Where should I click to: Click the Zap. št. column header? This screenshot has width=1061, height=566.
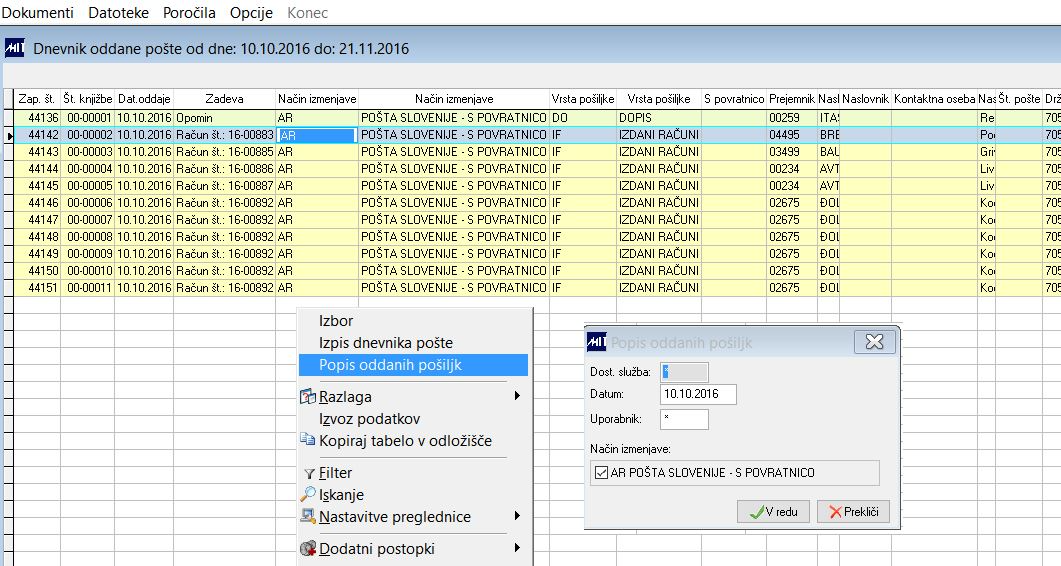(37, 99)
